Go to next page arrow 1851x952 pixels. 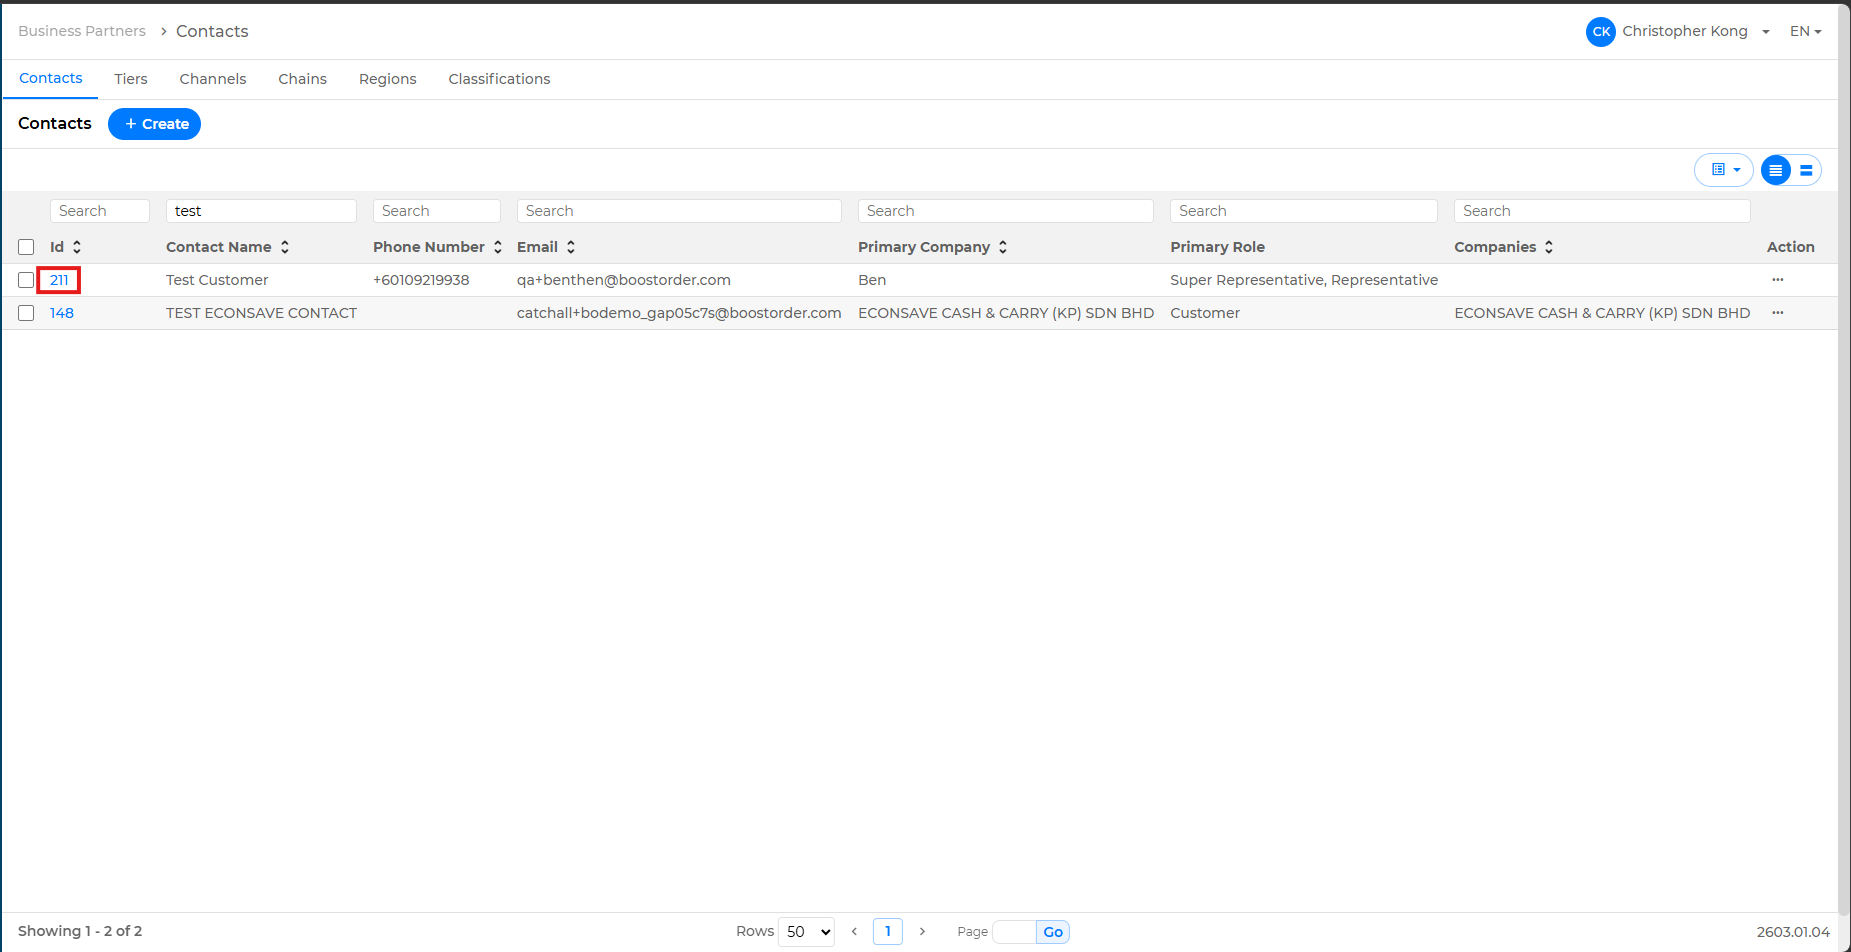[x=922, y=931]
